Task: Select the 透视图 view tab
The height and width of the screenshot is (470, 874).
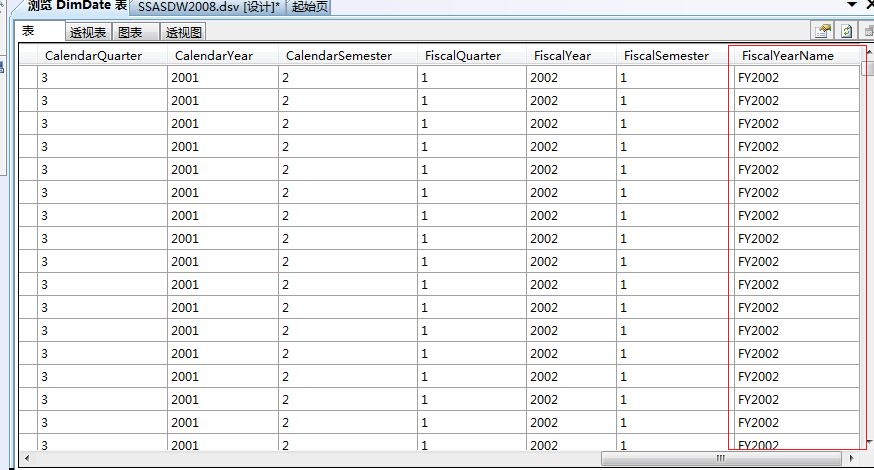Action: 183,32
